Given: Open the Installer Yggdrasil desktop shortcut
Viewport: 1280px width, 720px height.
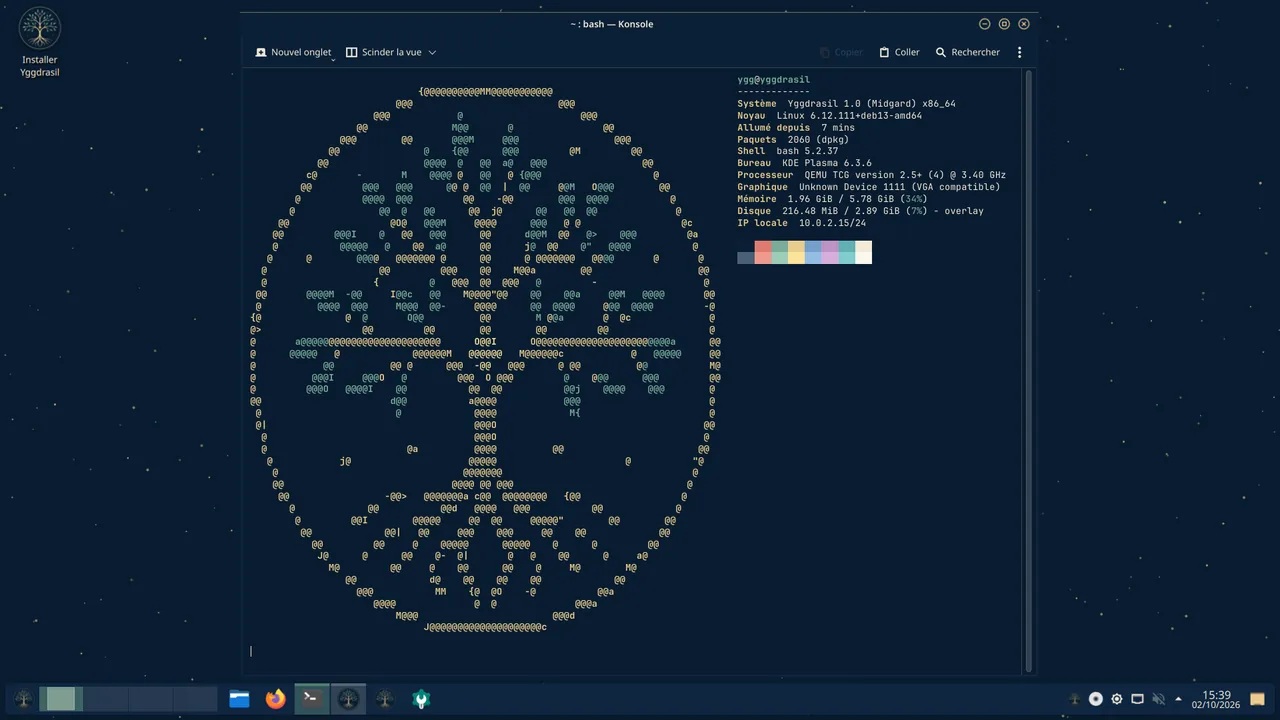Looking at the screenshot, I should [40, 43].
